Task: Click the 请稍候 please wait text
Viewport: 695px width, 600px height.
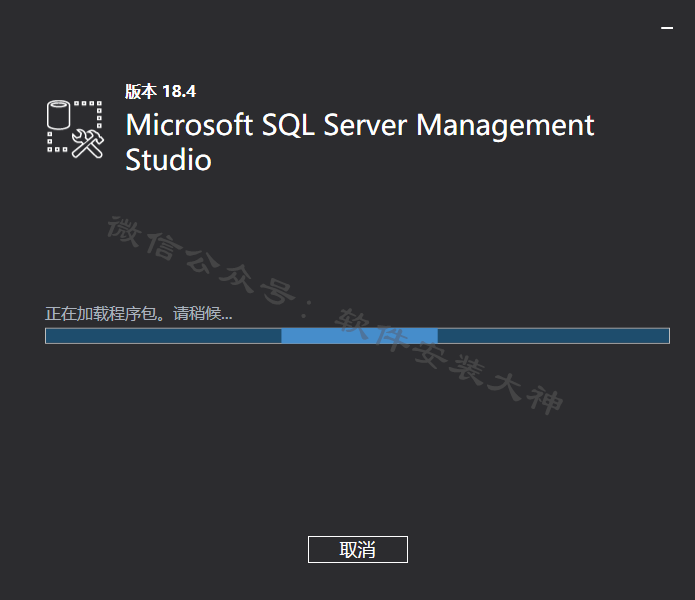Action: point(203,313)
